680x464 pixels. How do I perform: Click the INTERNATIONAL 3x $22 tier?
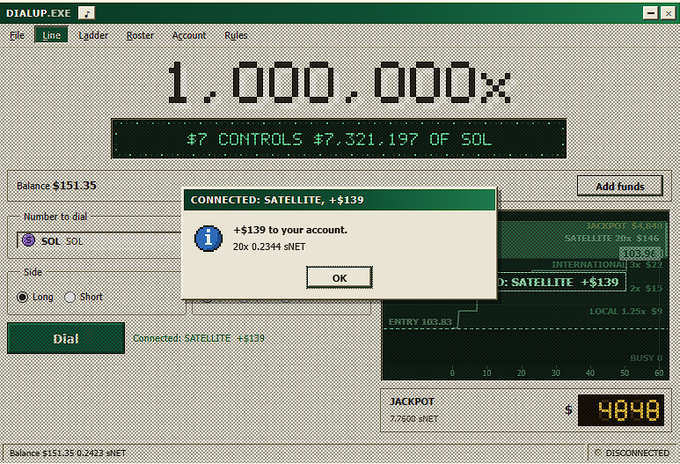point(607,264)
